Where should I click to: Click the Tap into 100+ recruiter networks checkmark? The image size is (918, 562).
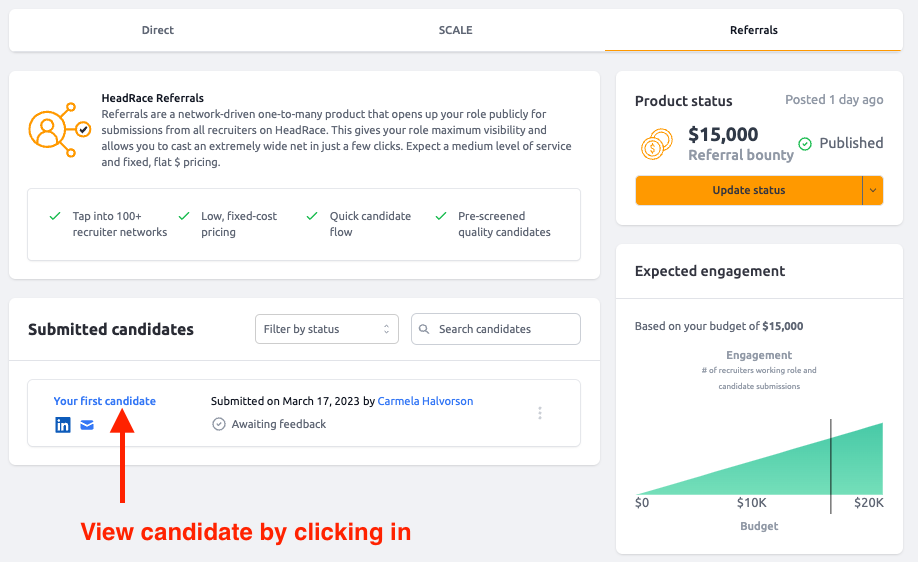[55, 216]
